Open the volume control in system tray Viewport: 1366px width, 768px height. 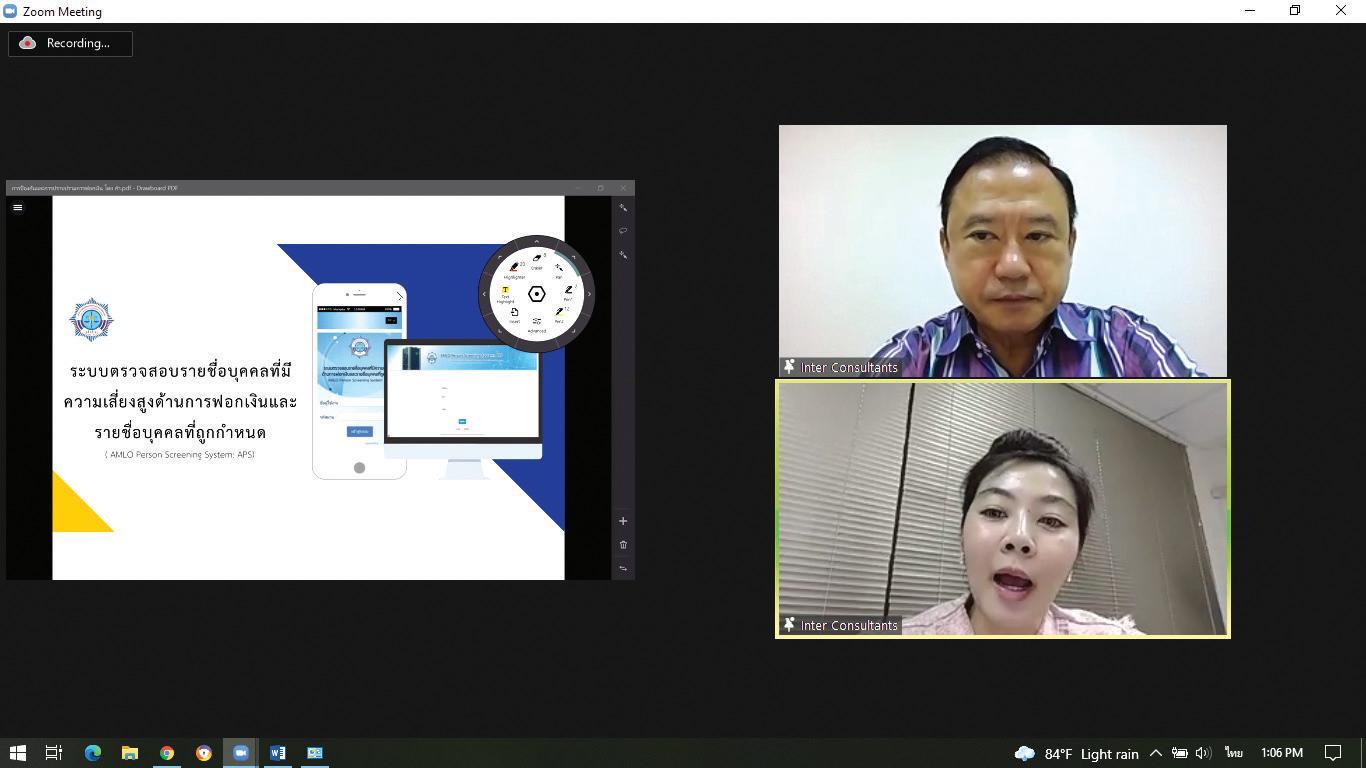[x=1203, y=753]
